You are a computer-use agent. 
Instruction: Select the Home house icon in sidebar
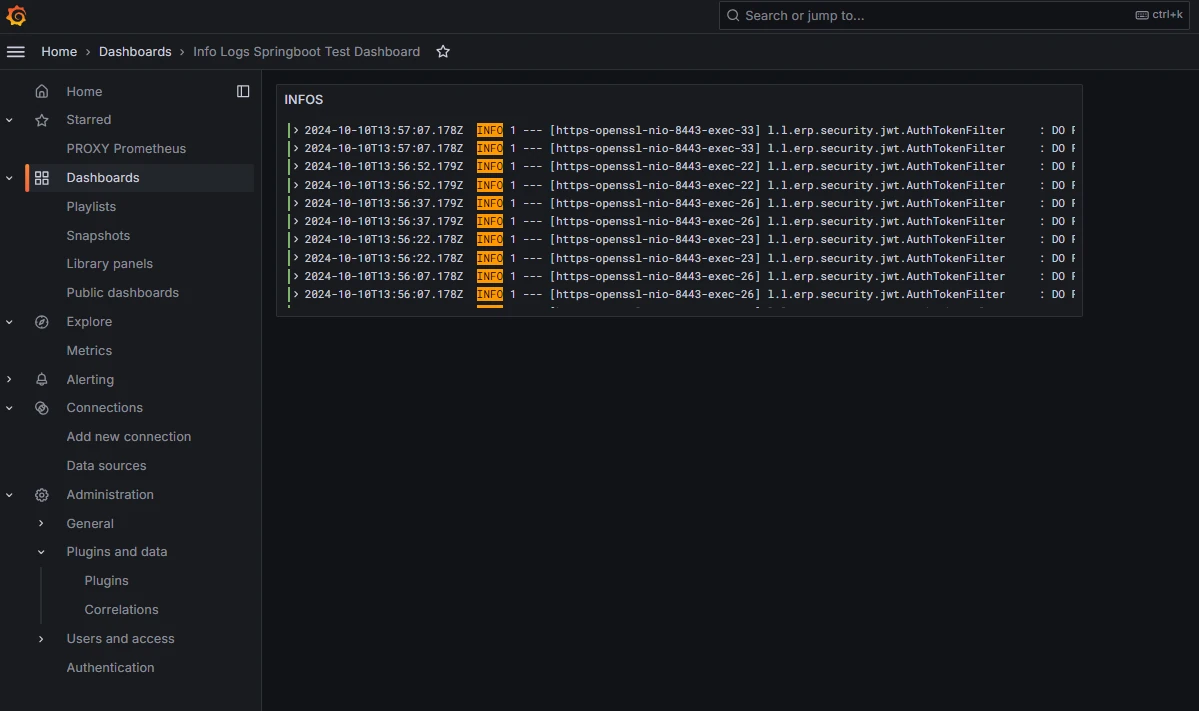coord(41,90)
